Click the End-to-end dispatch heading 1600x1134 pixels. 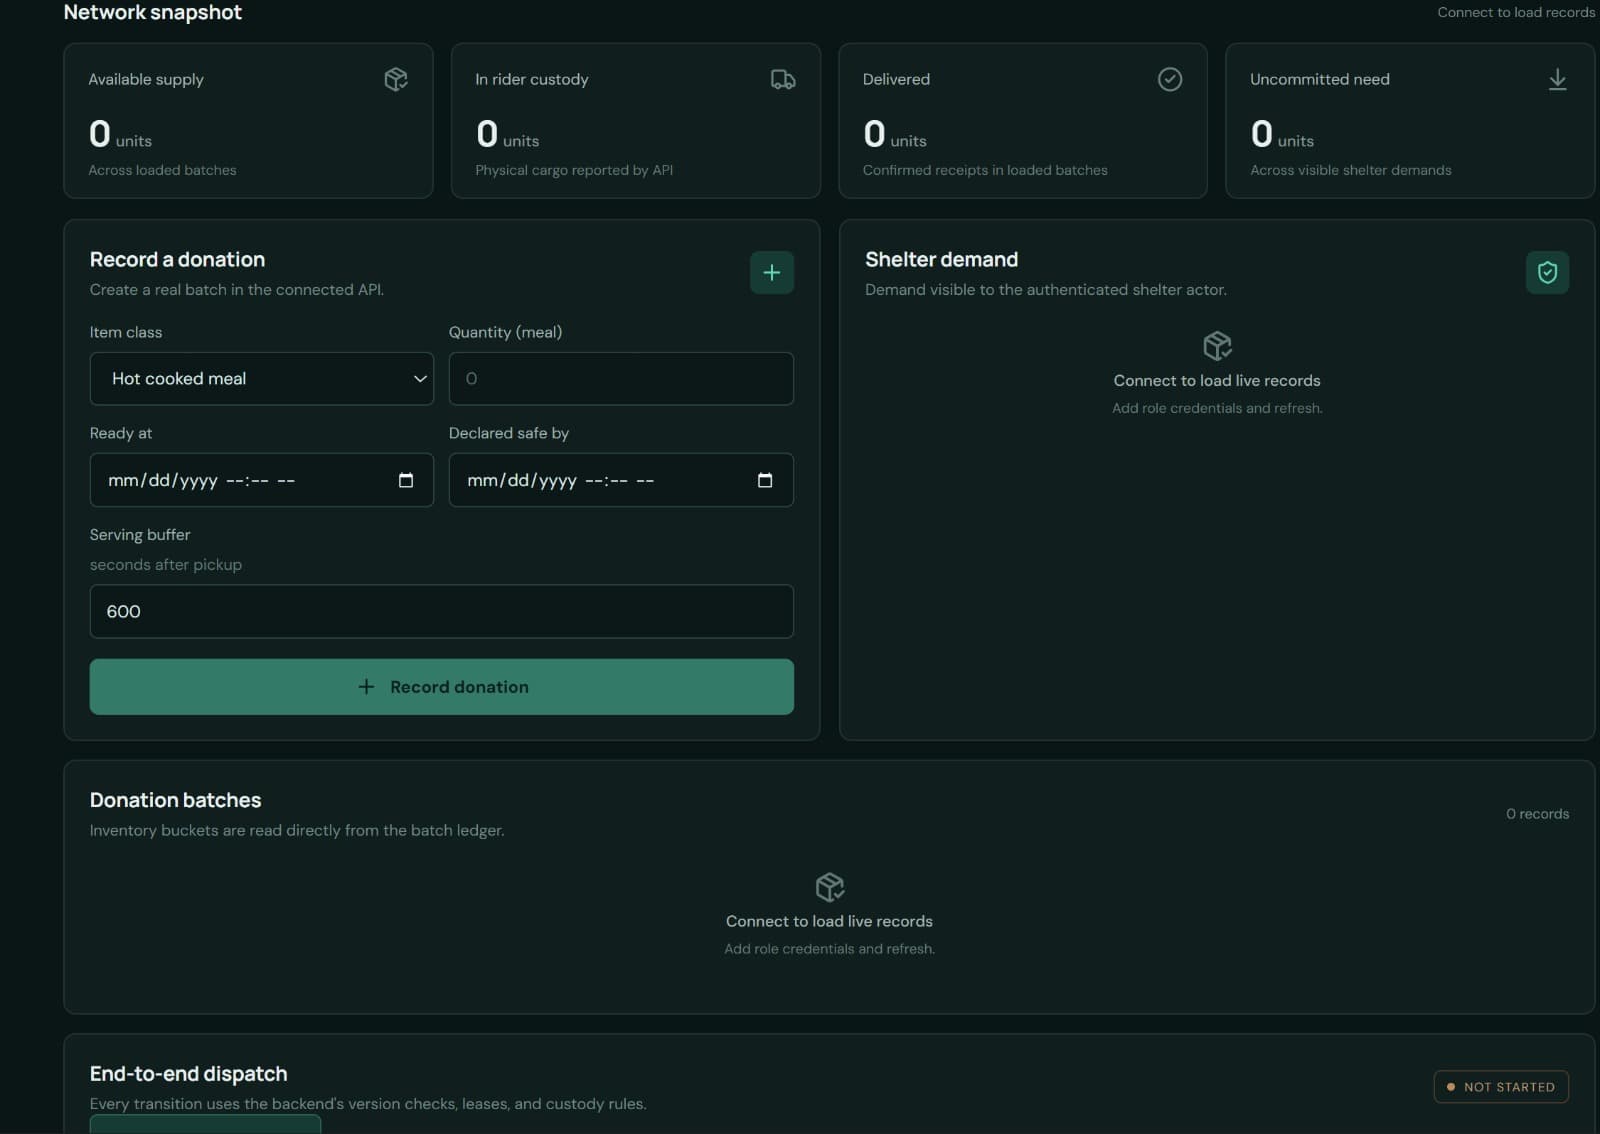click(188, 1074)
